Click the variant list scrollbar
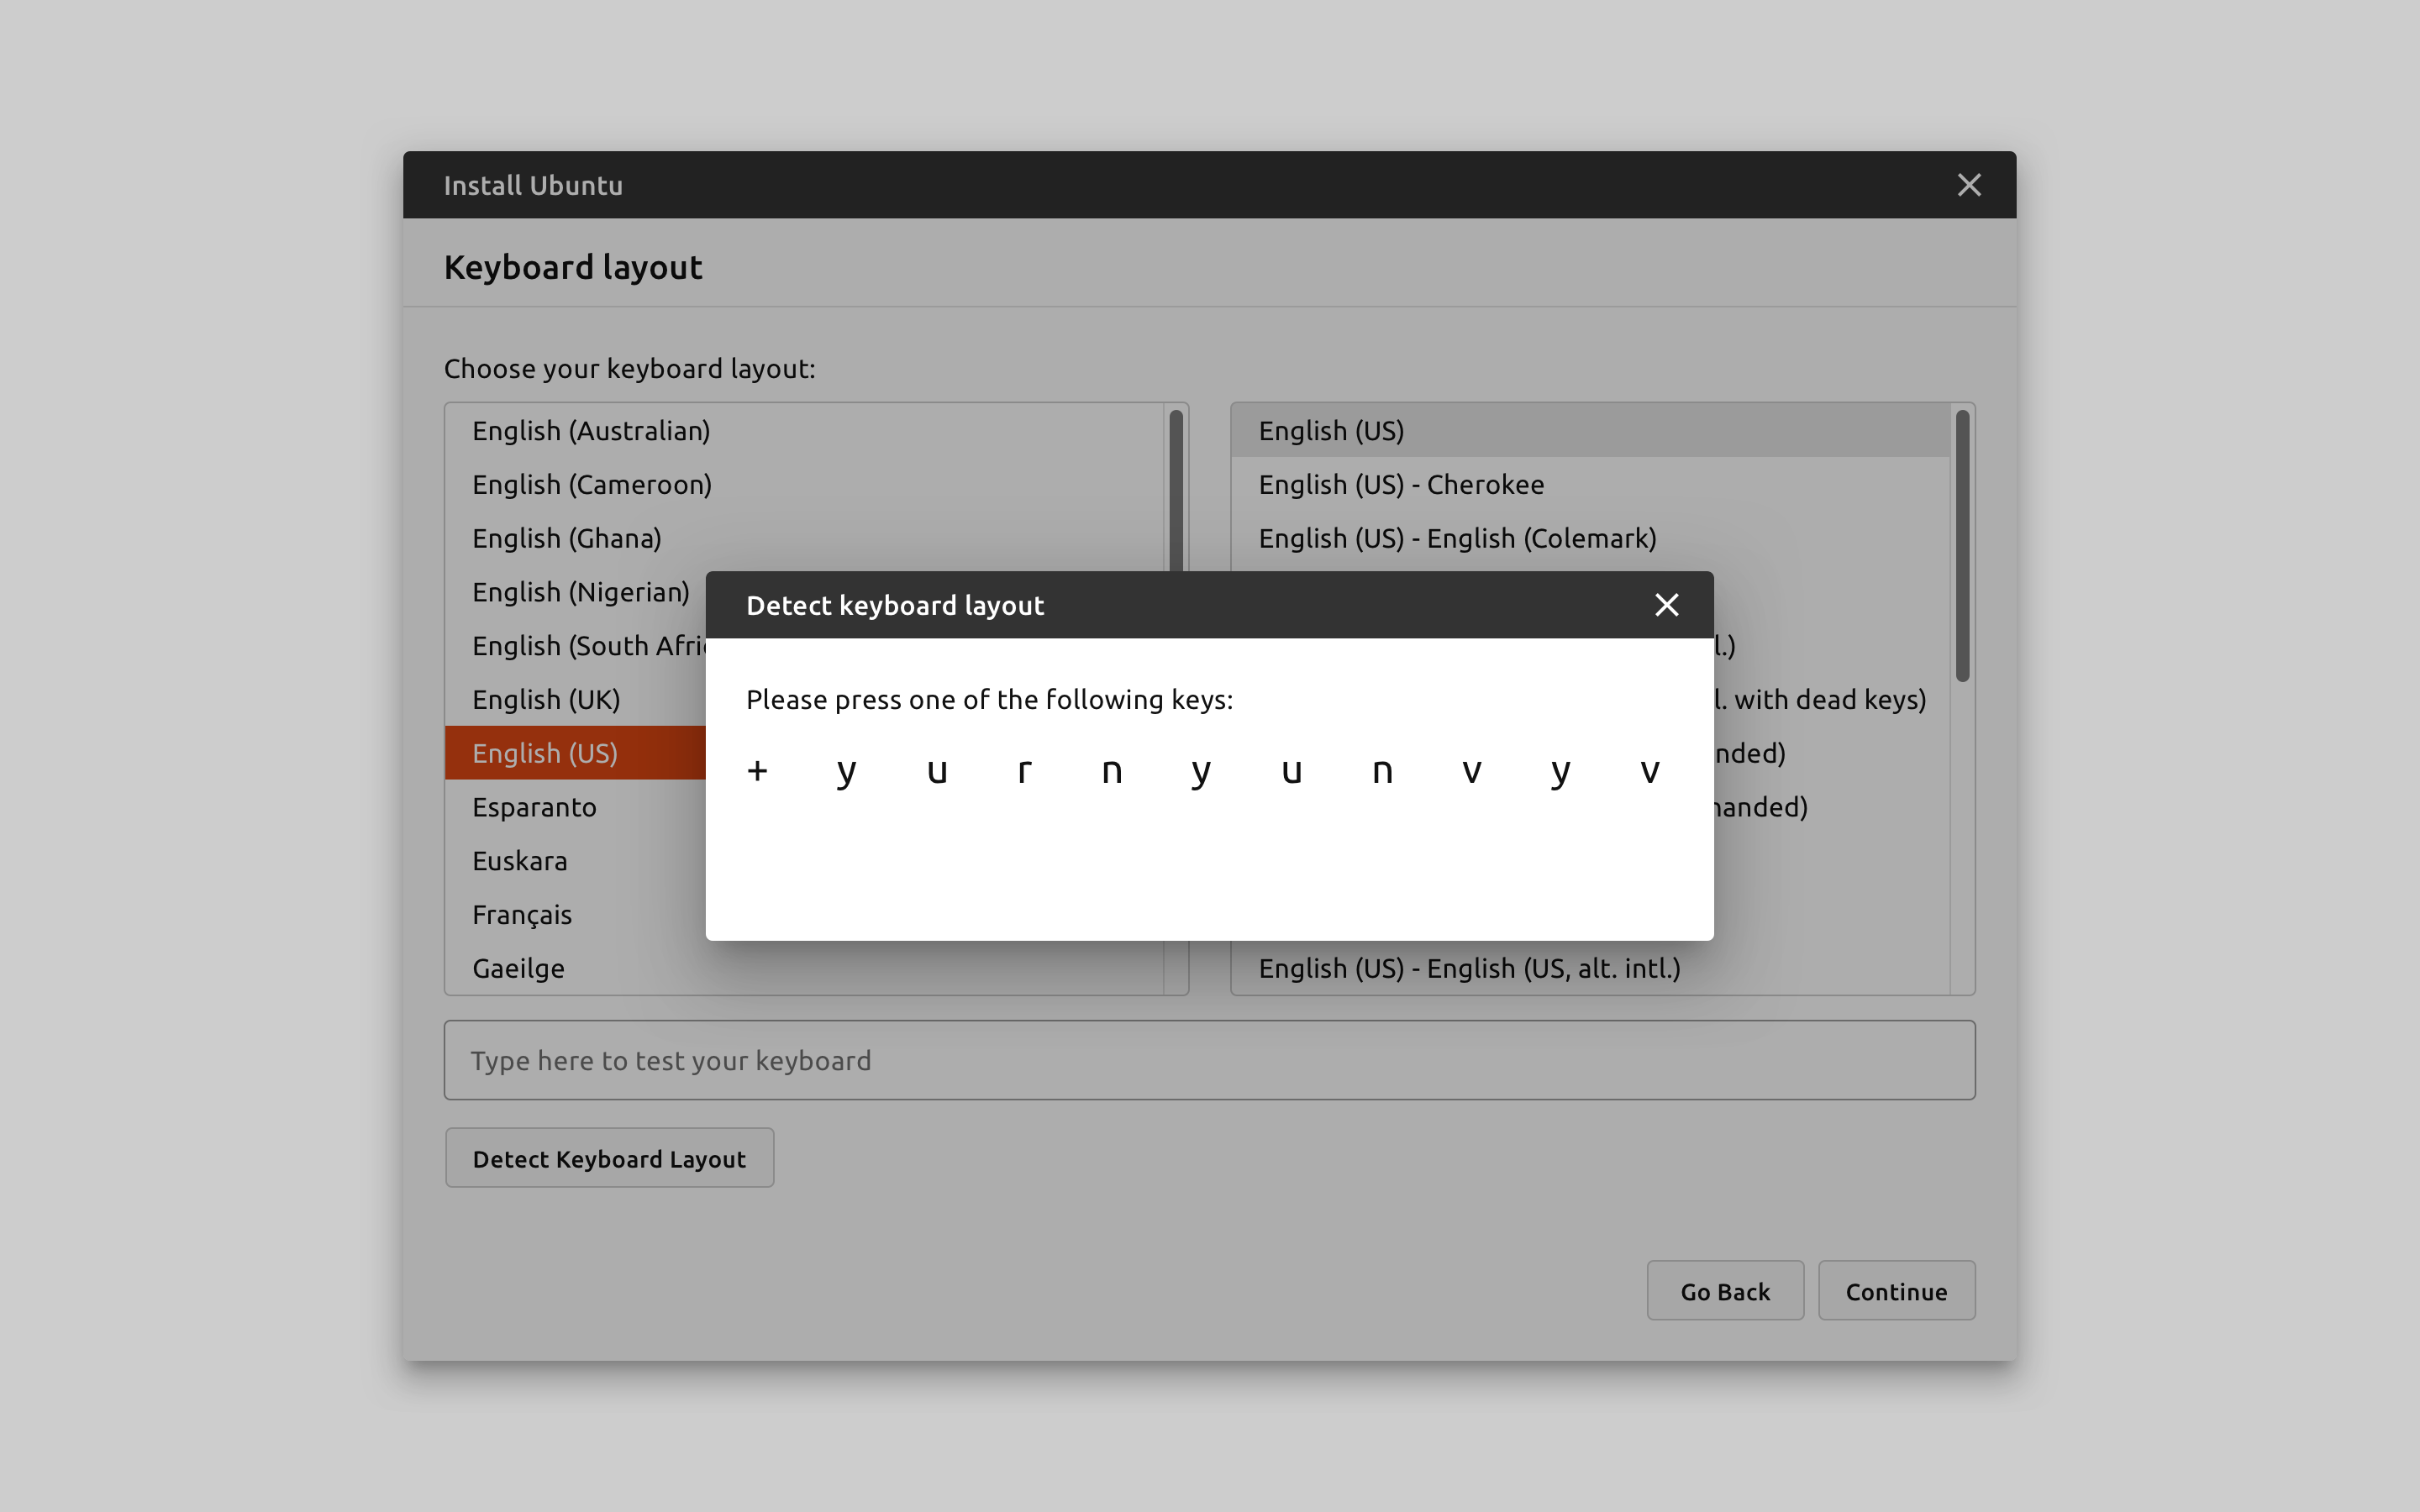 pyautogui.click(x=1962, y=546)
